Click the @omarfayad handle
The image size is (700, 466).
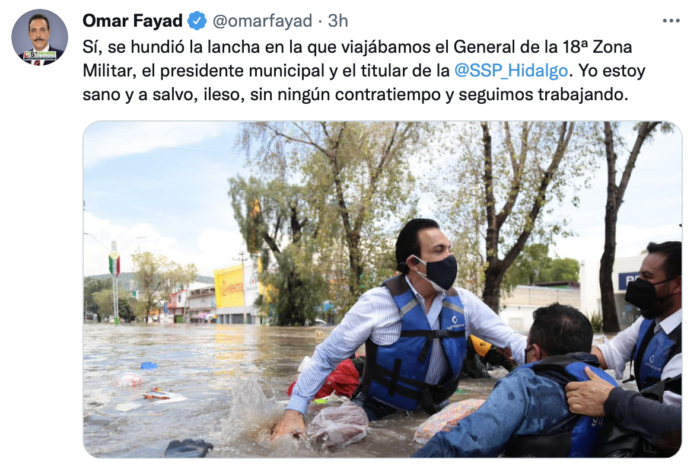262,21
